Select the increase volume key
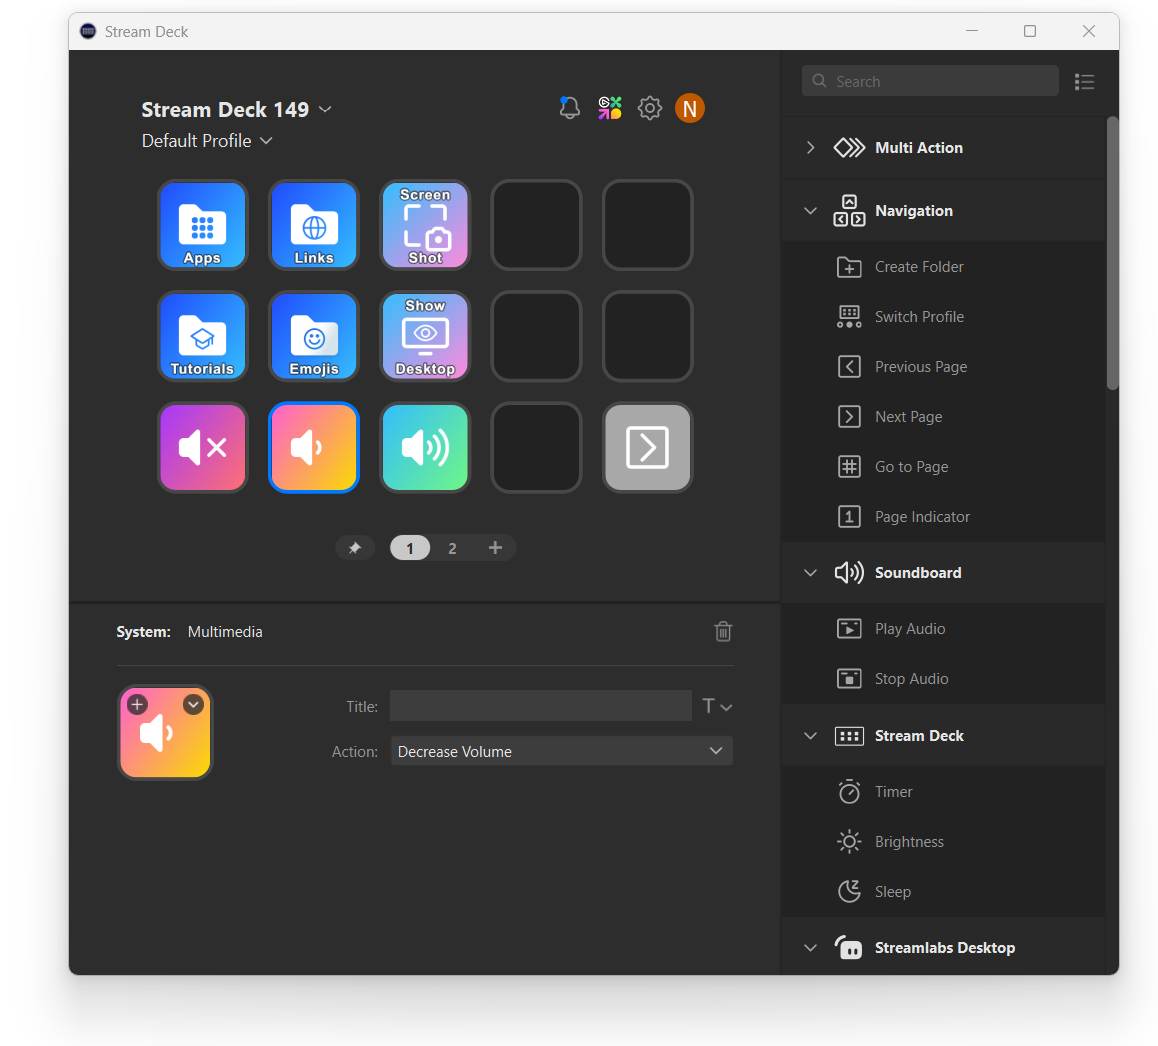The image size is (1158, 1046). click(x=425, y=447)
